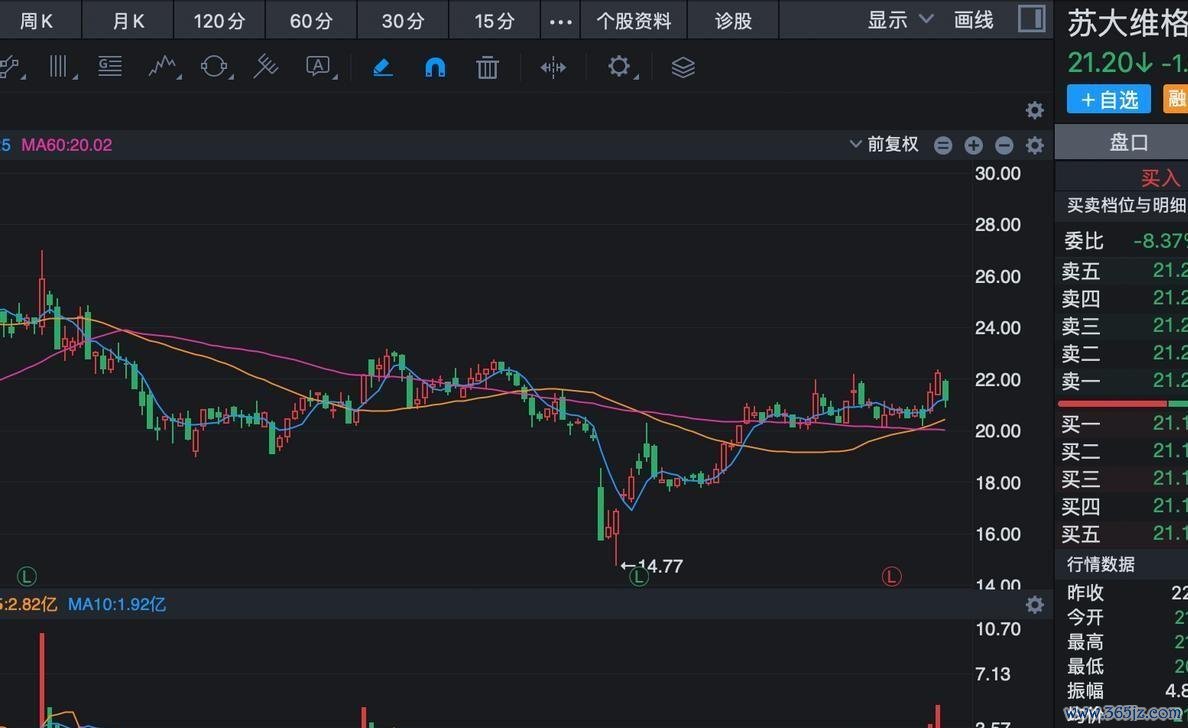Click 买卖档位与明细 header
1188x728 pixels.
[x=1127, y=205]
